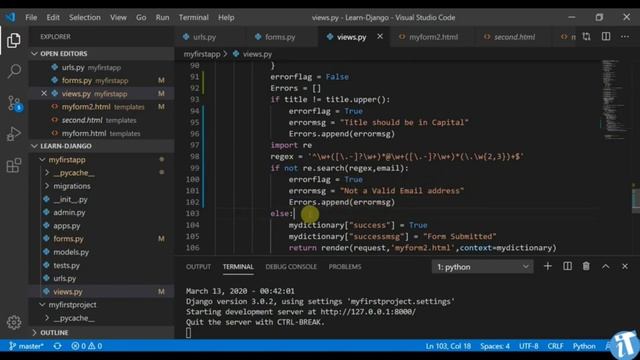Click the Synchronize Changes status icon
The height and width of the screenshot is (360, 640).
58,346
